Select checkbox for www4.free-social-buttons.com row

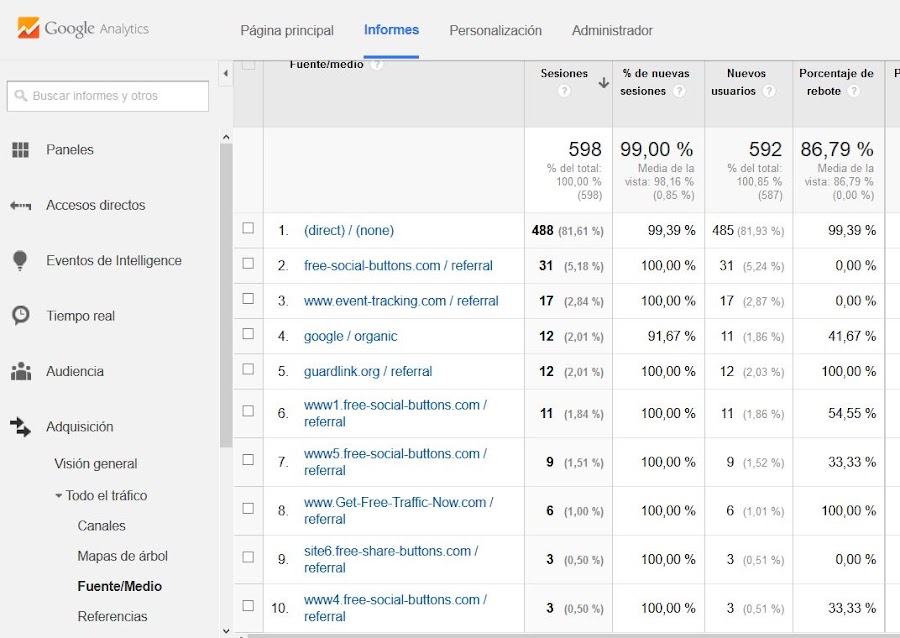point(248,606)
